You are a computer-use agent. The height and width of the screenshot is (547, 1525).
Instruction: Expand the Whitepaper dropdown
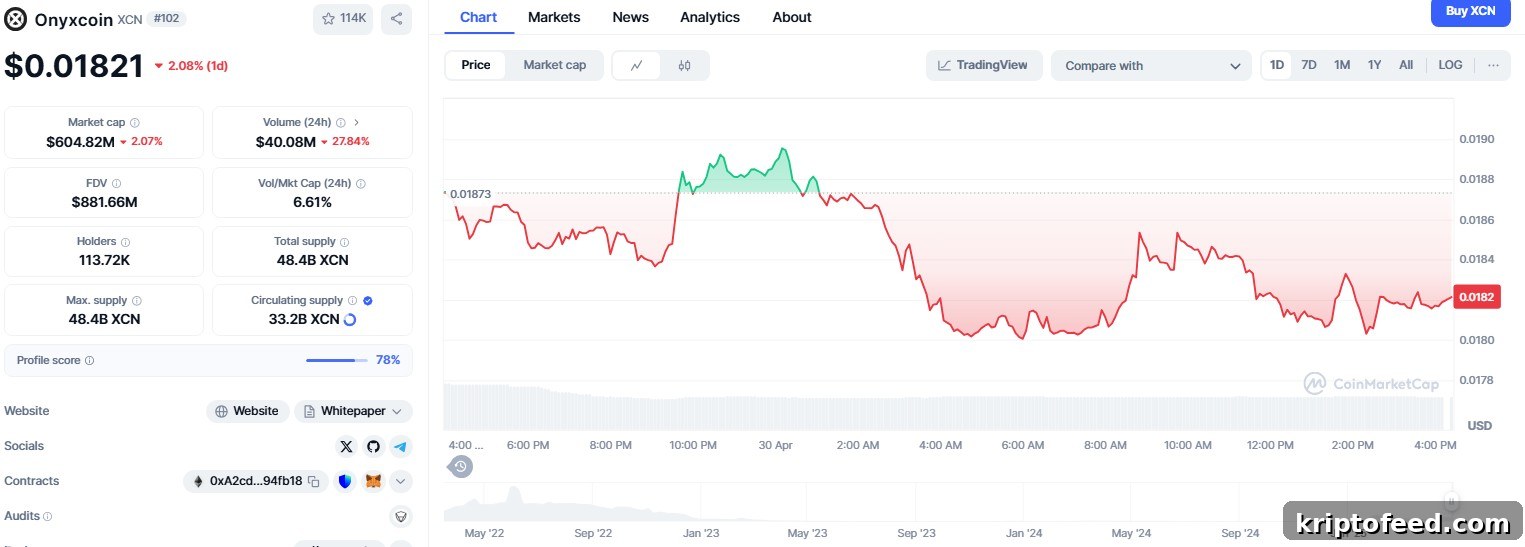[353, 411]
